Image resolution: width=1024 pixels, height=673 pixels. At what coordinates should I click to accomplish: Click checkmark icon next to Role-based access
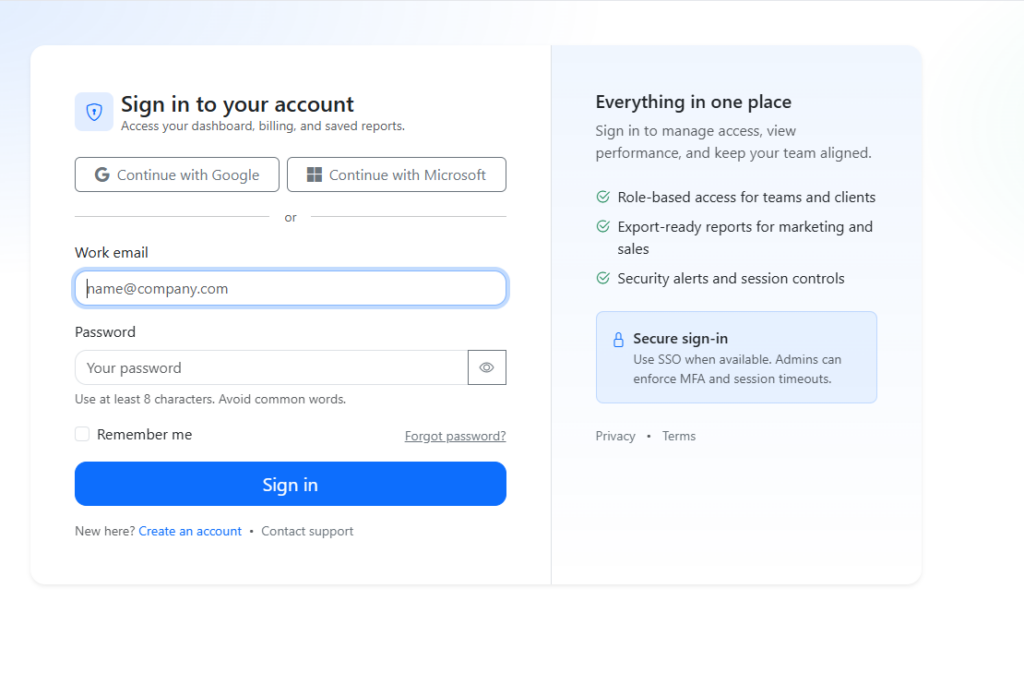click(603, 197)
